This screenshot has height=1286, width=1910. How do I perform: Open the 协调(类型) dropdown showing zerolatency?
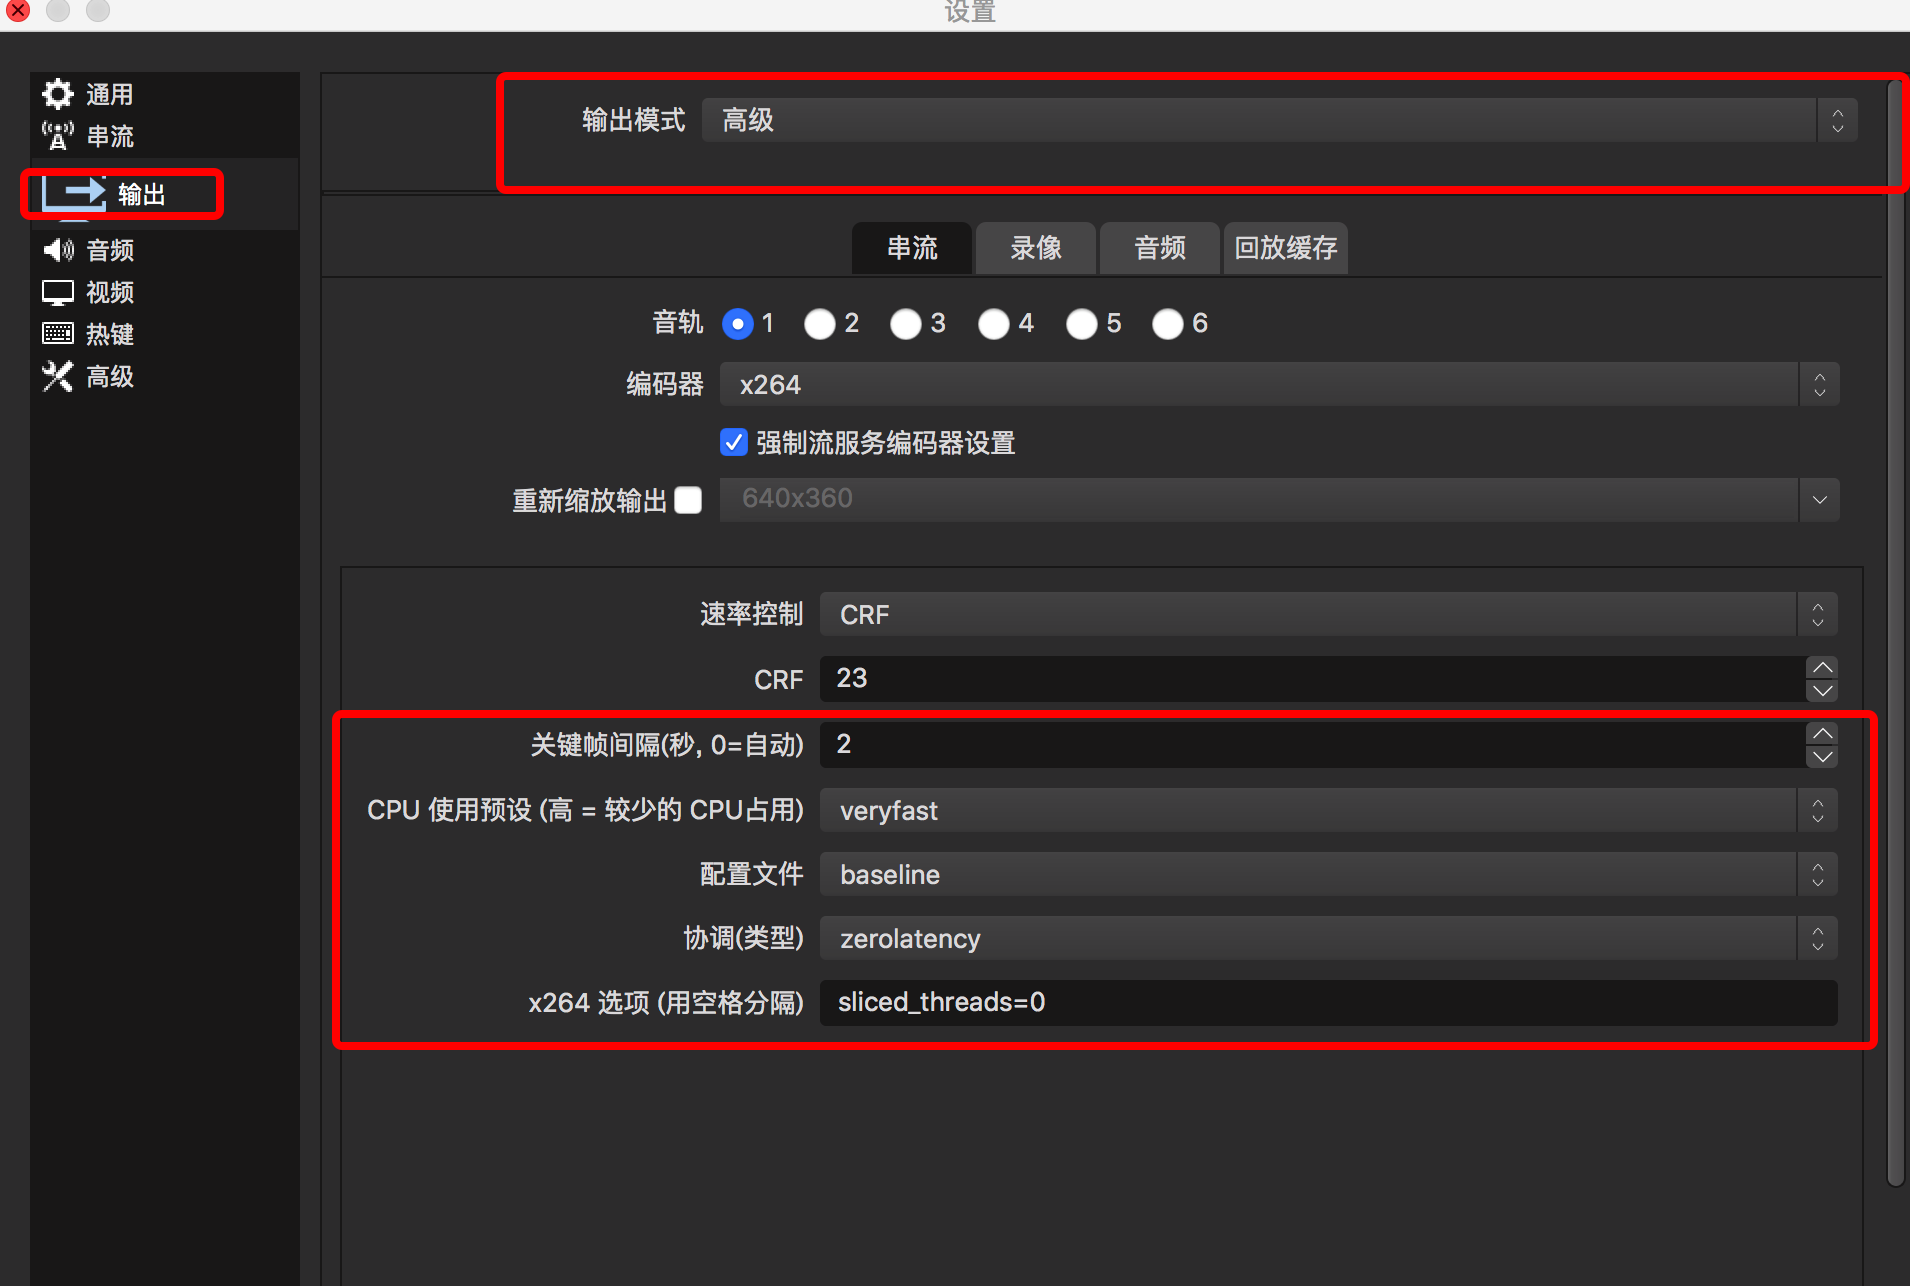click(1329, 938)
